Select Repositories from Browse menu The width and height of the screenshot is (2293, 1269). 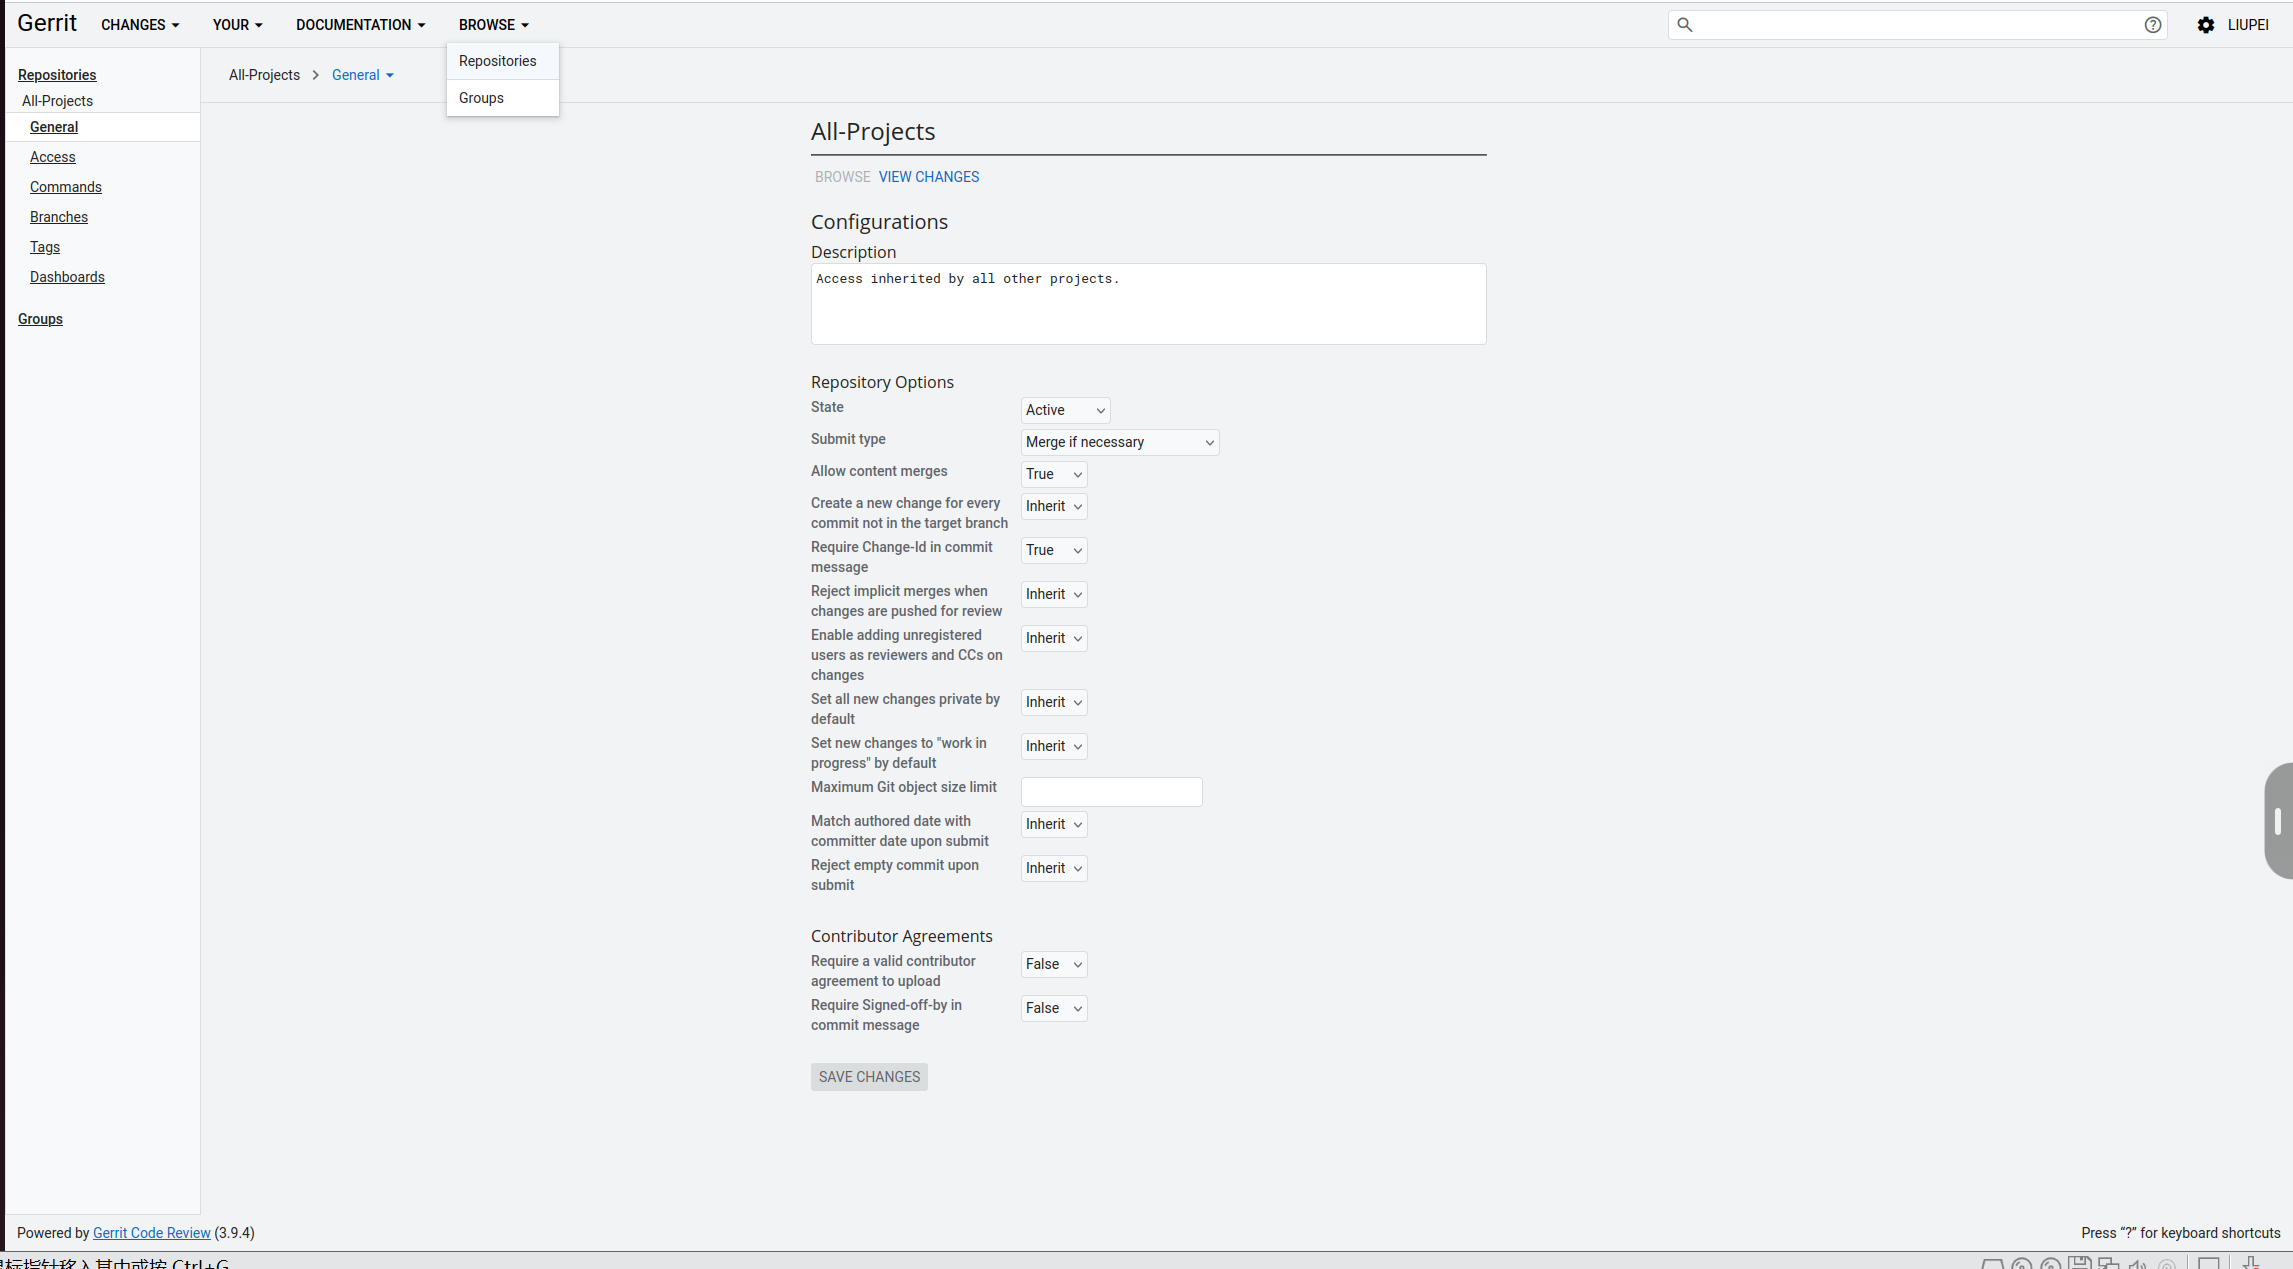tap(498, 61)
